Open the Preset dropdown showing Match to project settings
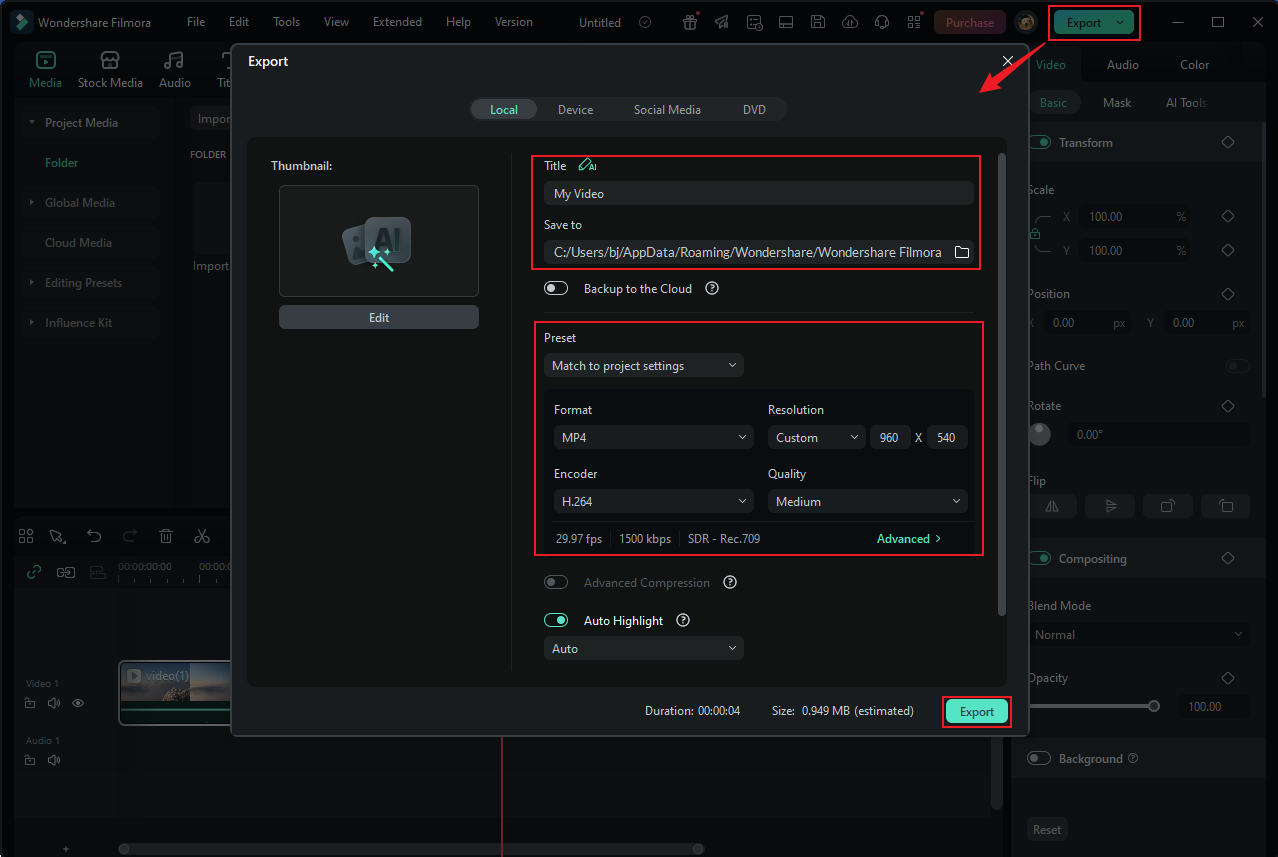Screen dimensions: 1278x857 click(x=643, y=365)
